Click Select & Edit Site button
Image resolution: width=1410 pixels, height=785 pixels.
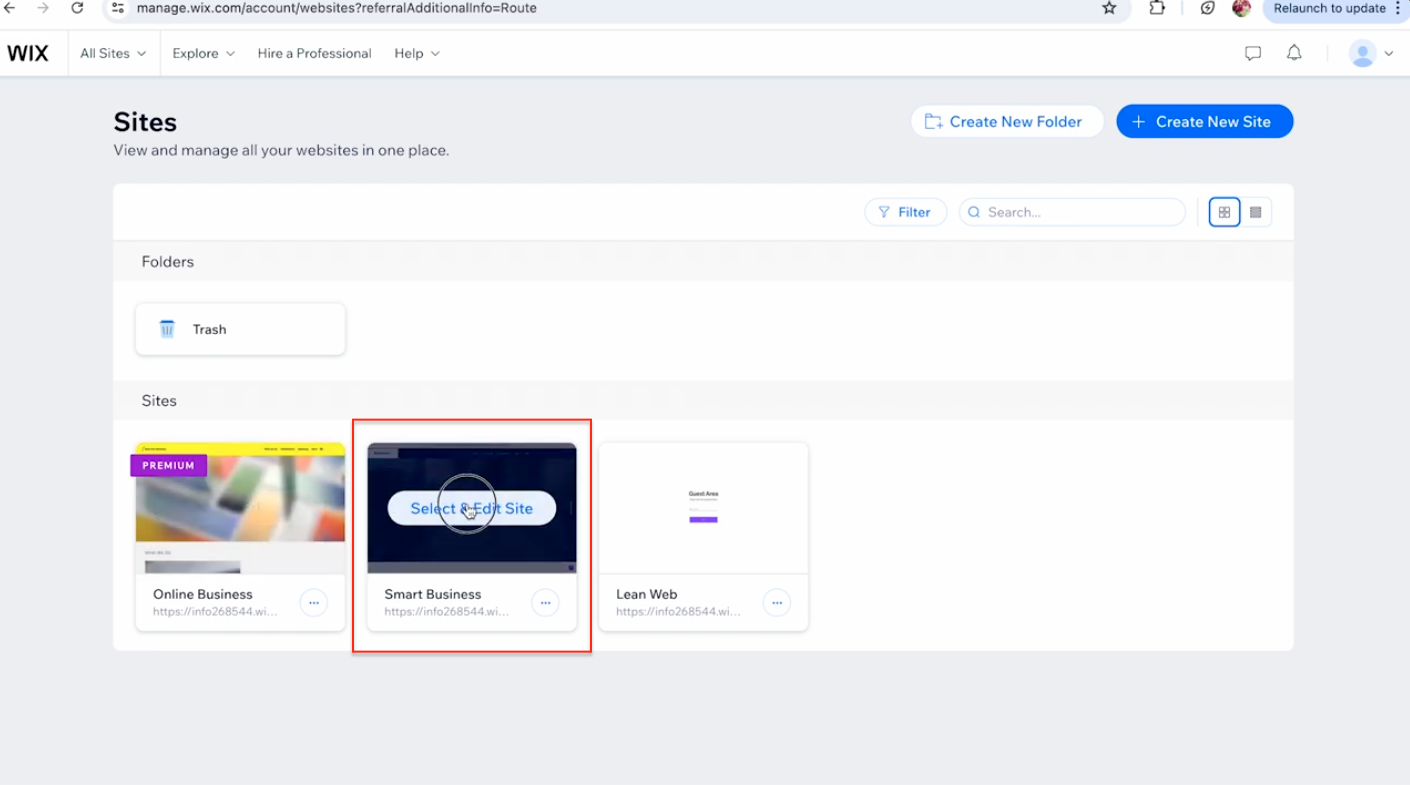point(471,508)
